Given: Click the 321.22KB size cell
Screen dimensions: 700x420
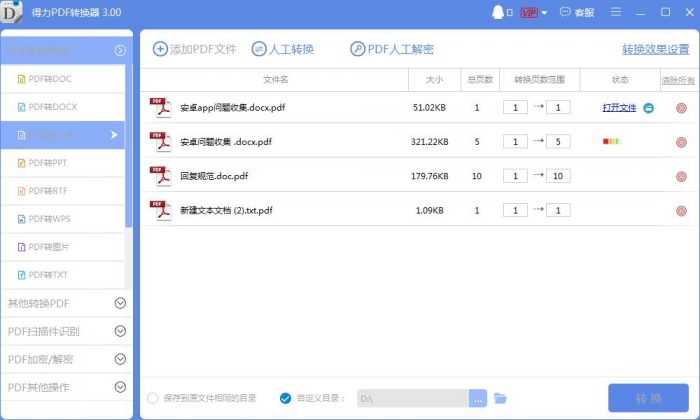Looking at the screenshot, I should [429, 142].
